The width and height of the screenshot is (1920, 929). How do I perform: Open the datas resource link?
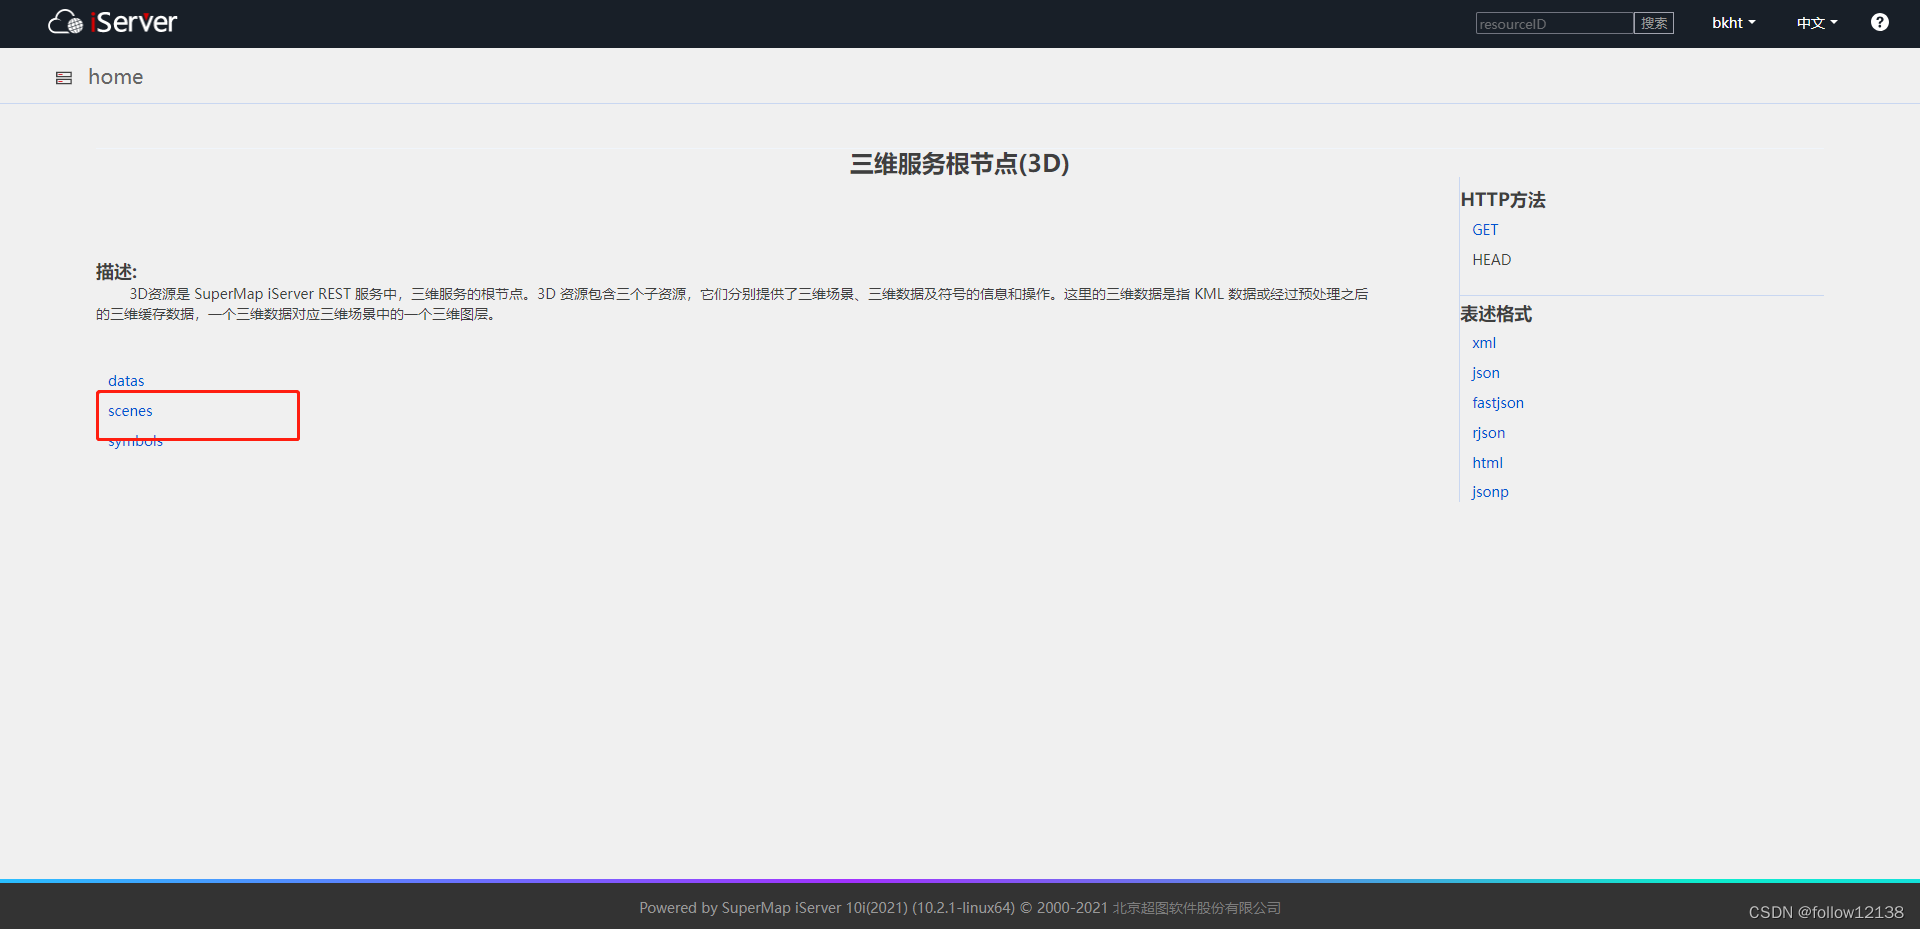click(x=126, y=381)
